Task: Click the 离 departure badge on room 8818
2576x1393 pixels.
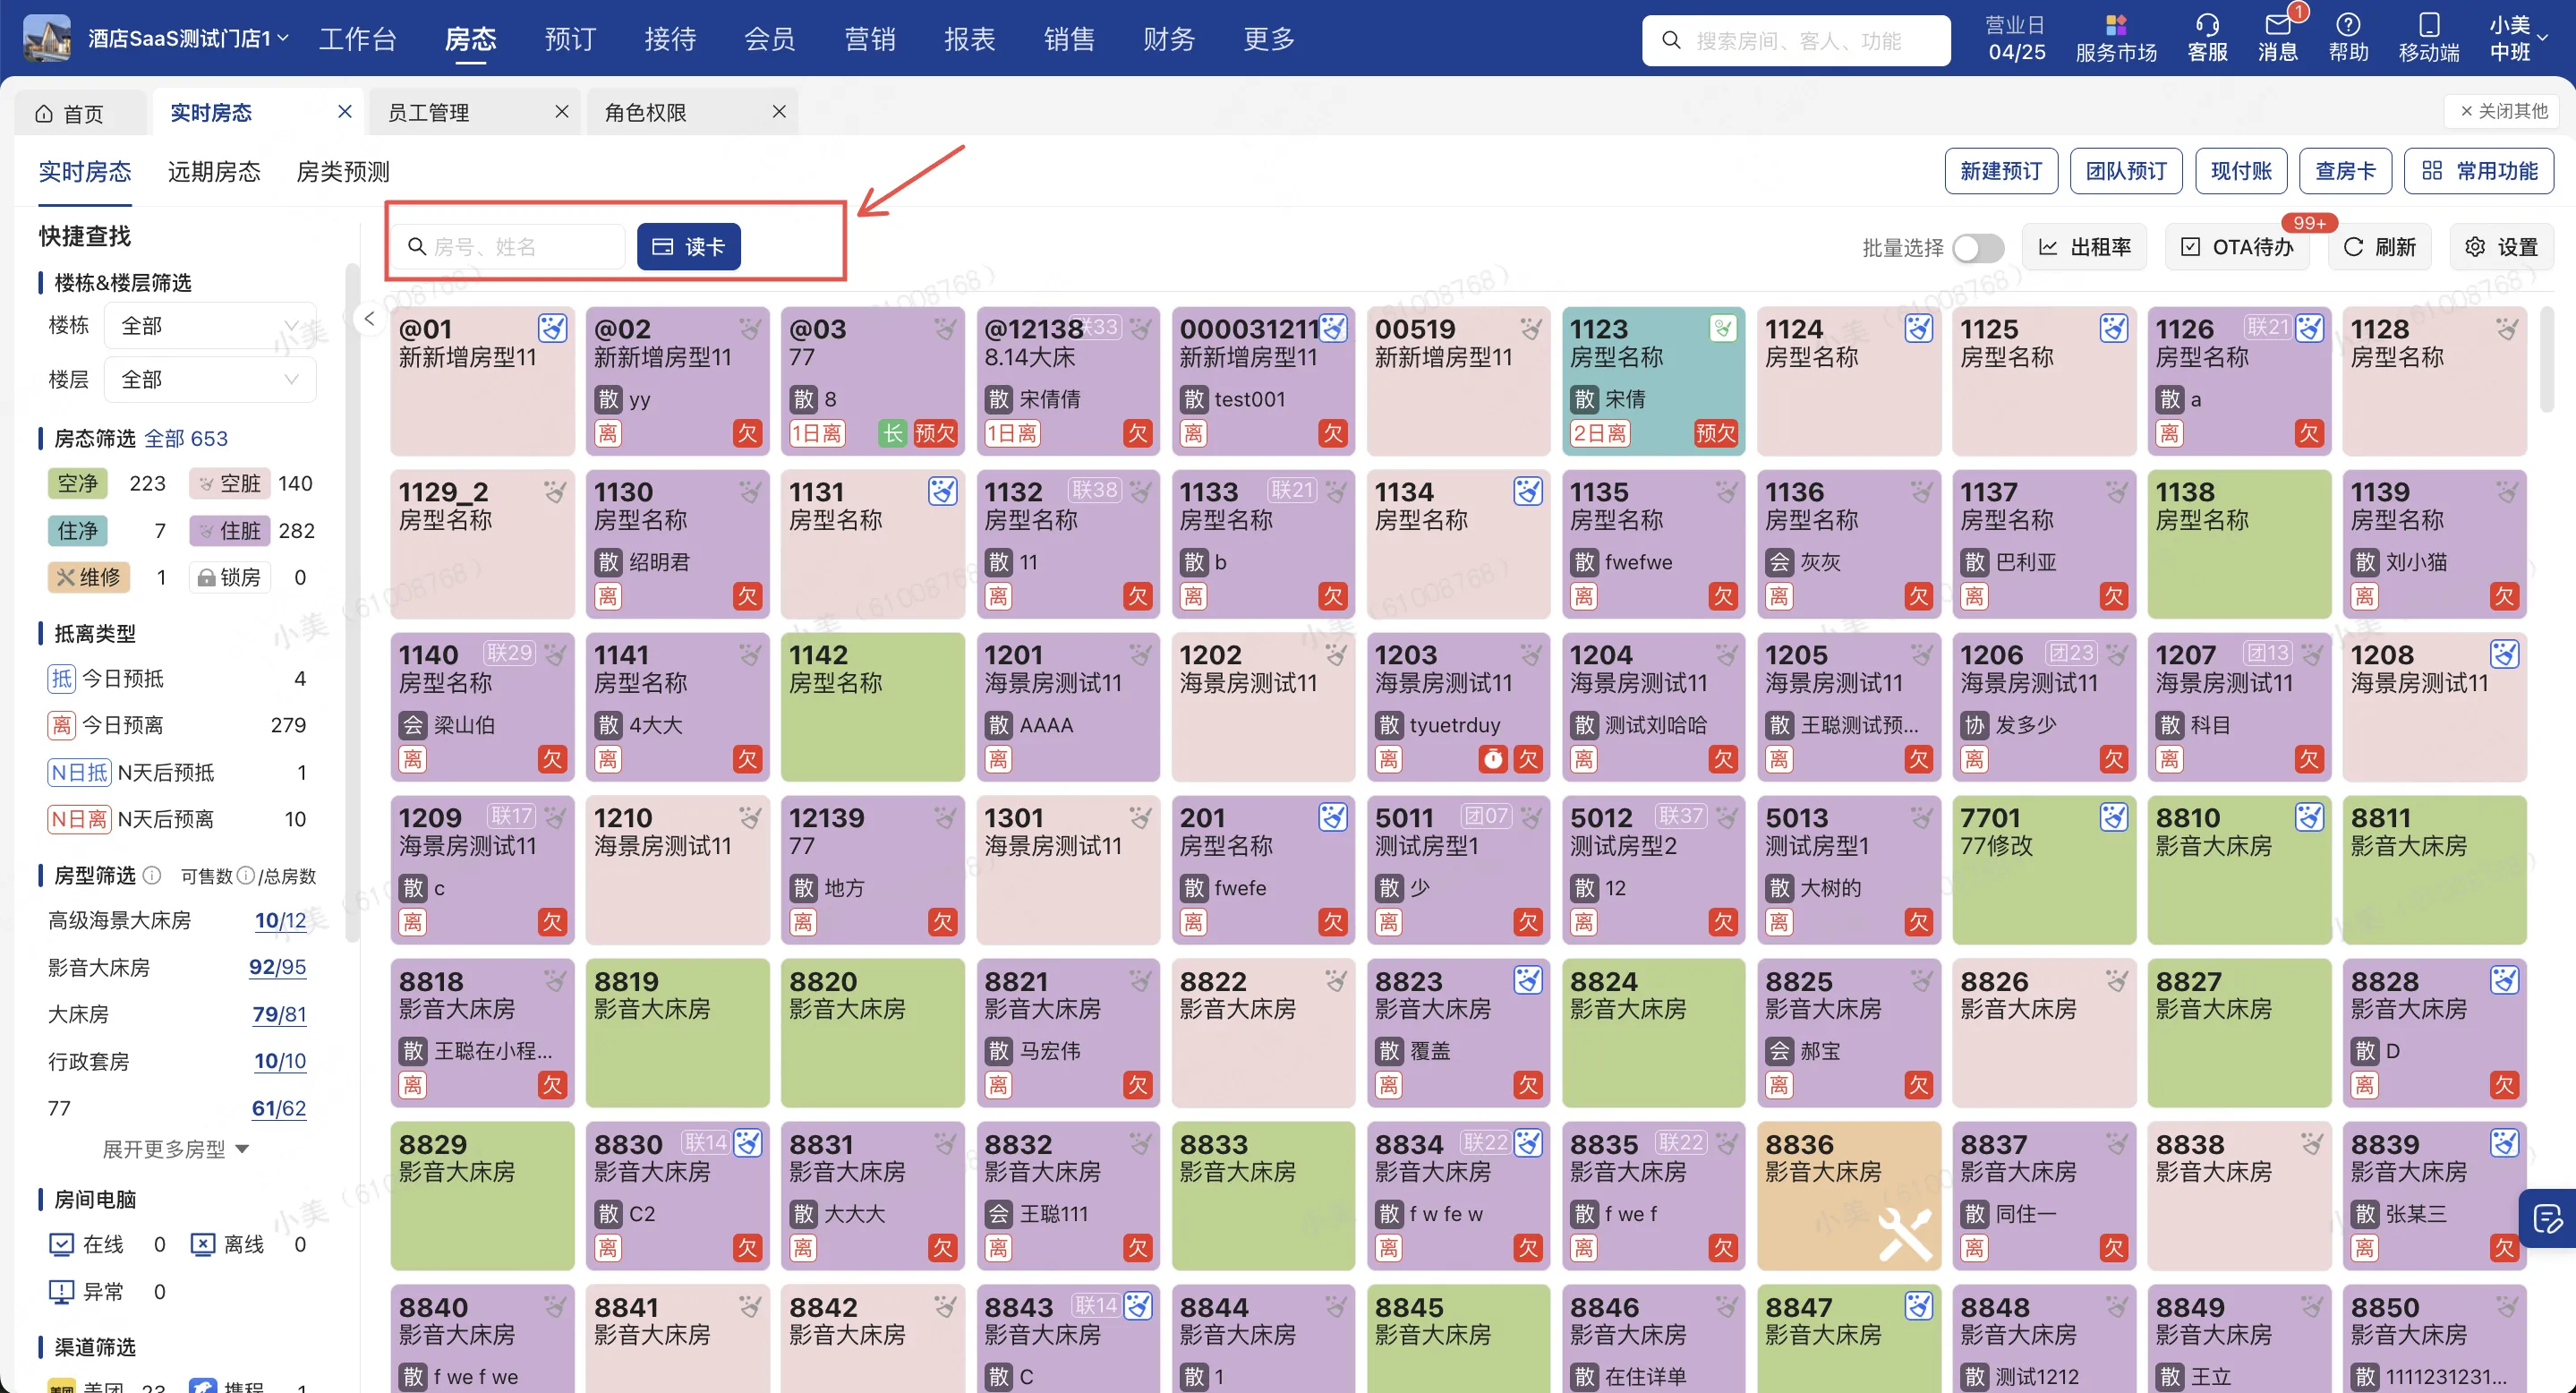Action: pos(412,1085)
